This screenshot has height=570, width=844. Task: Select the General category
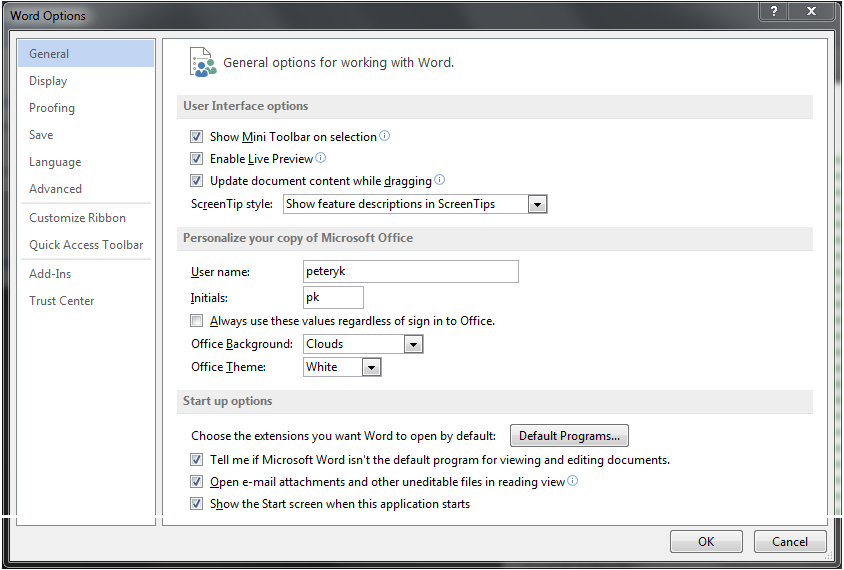(86, 54)
